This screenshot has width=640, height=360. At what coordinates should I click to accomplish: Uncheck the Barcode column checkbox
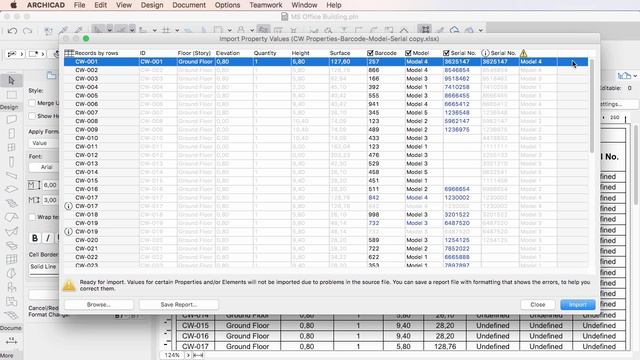click(x=370, y=53)
